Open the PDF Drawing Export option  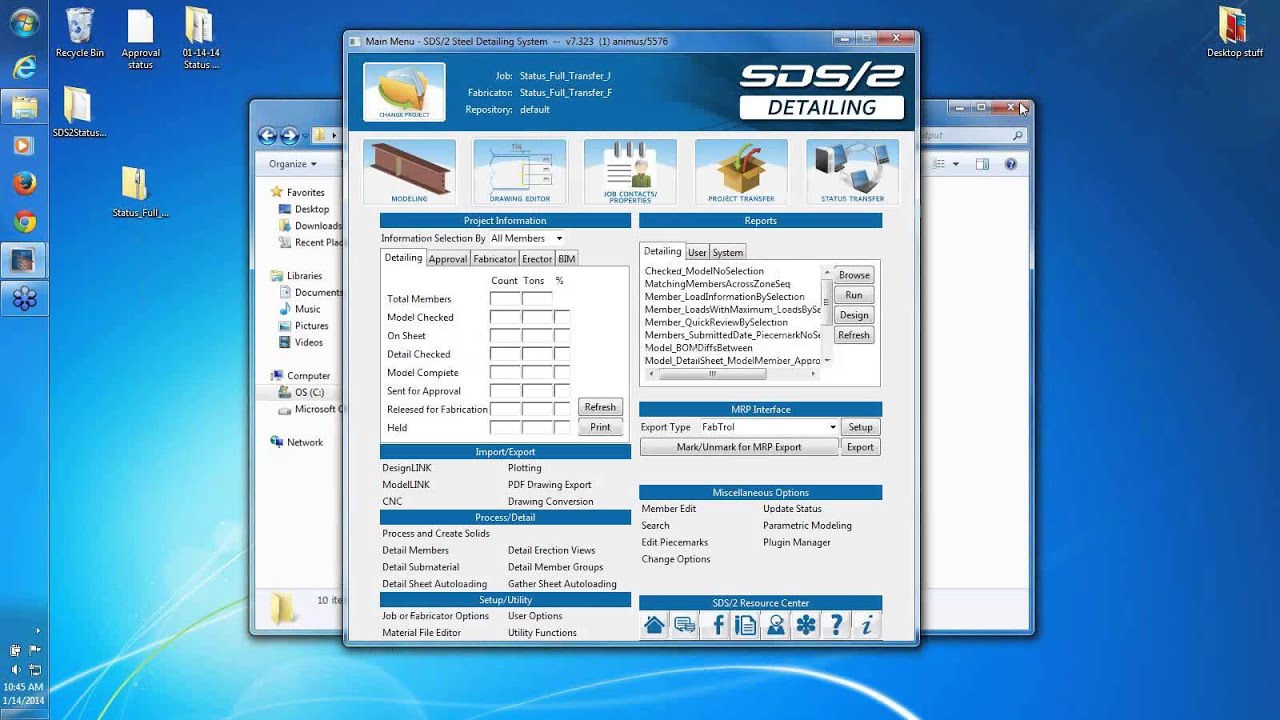[x=549, y=485]
